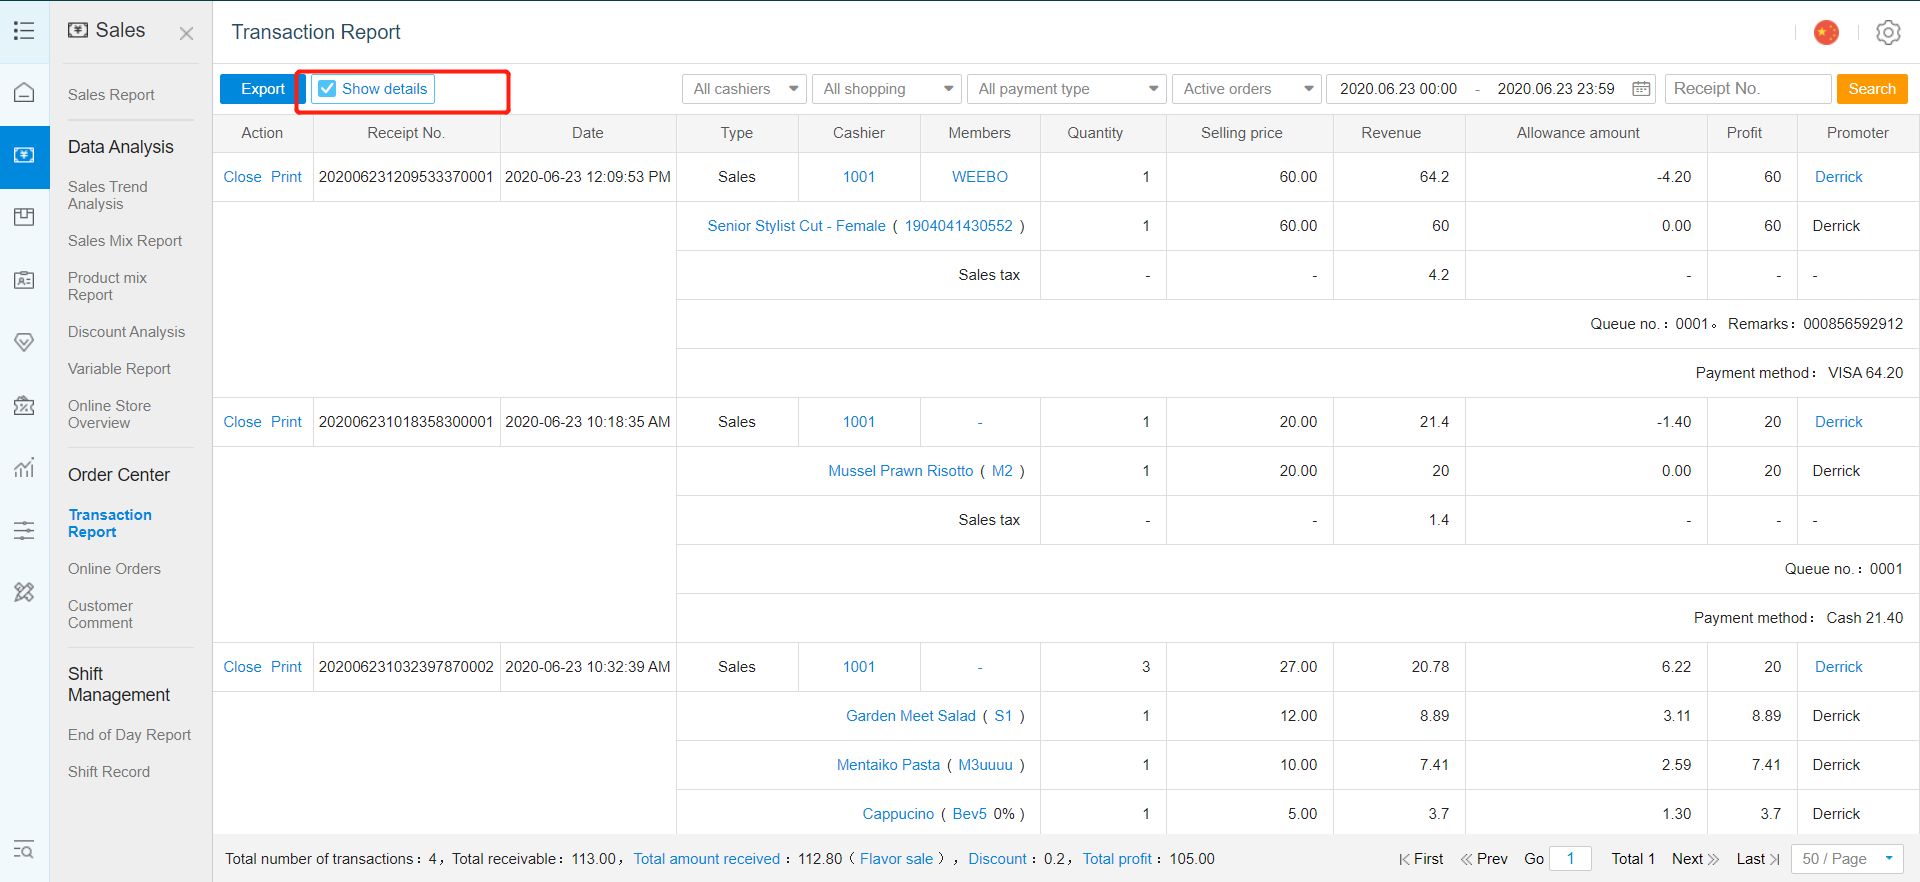Open End of Day Report
The height and width of the screenshot is (882, 1920).
coord(129,735)
